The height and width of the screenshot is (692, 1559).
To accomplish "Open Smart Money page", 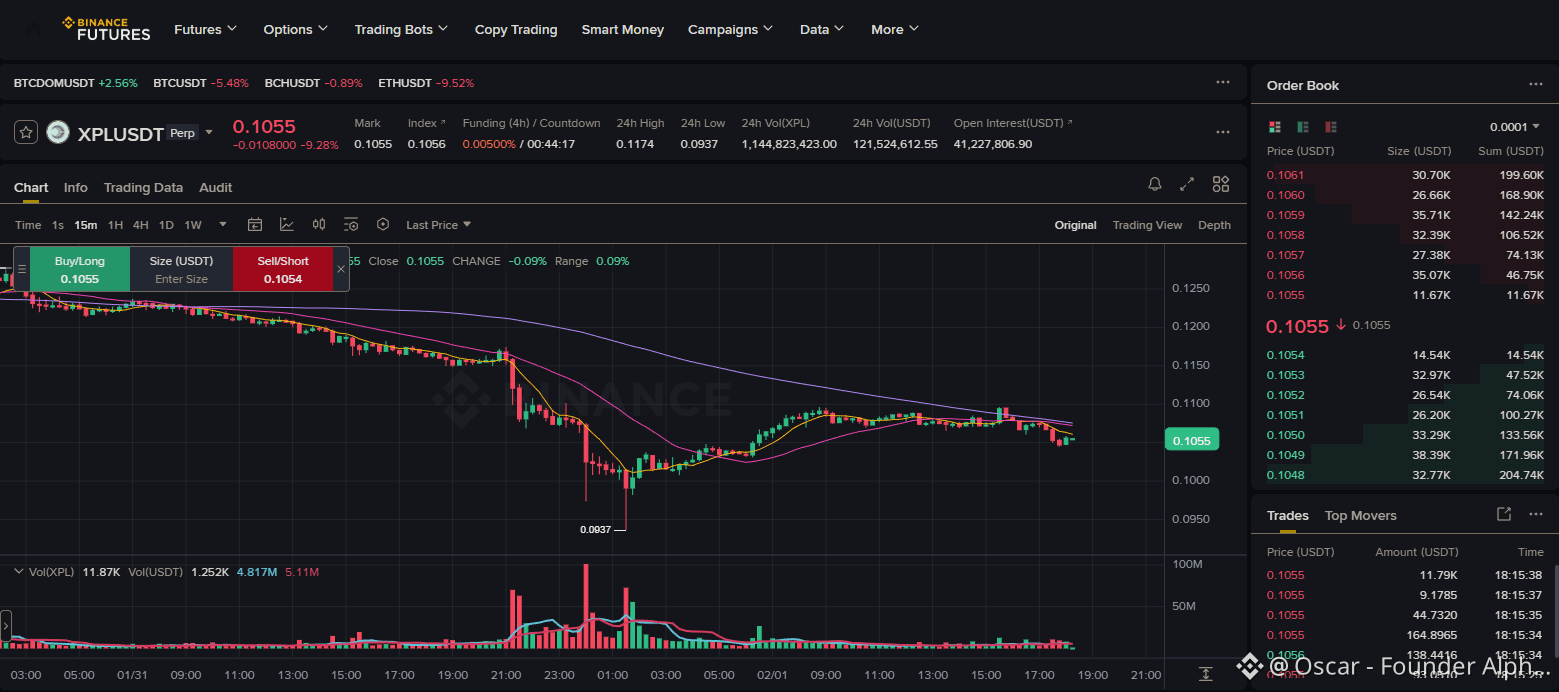I will coord(623,29).
